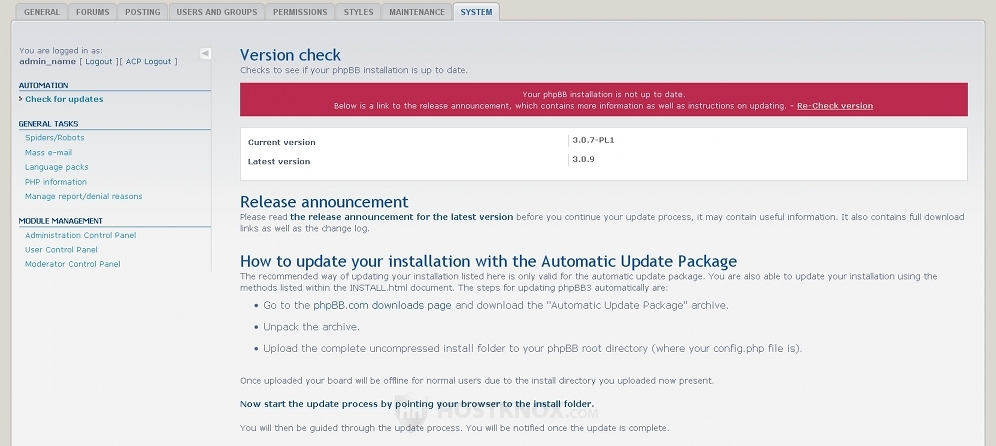The width and height of the screenshot is (996, 446).
Task: Open Manage report/denial reasons
Action: pyautogui.click(x=84, y=196)
